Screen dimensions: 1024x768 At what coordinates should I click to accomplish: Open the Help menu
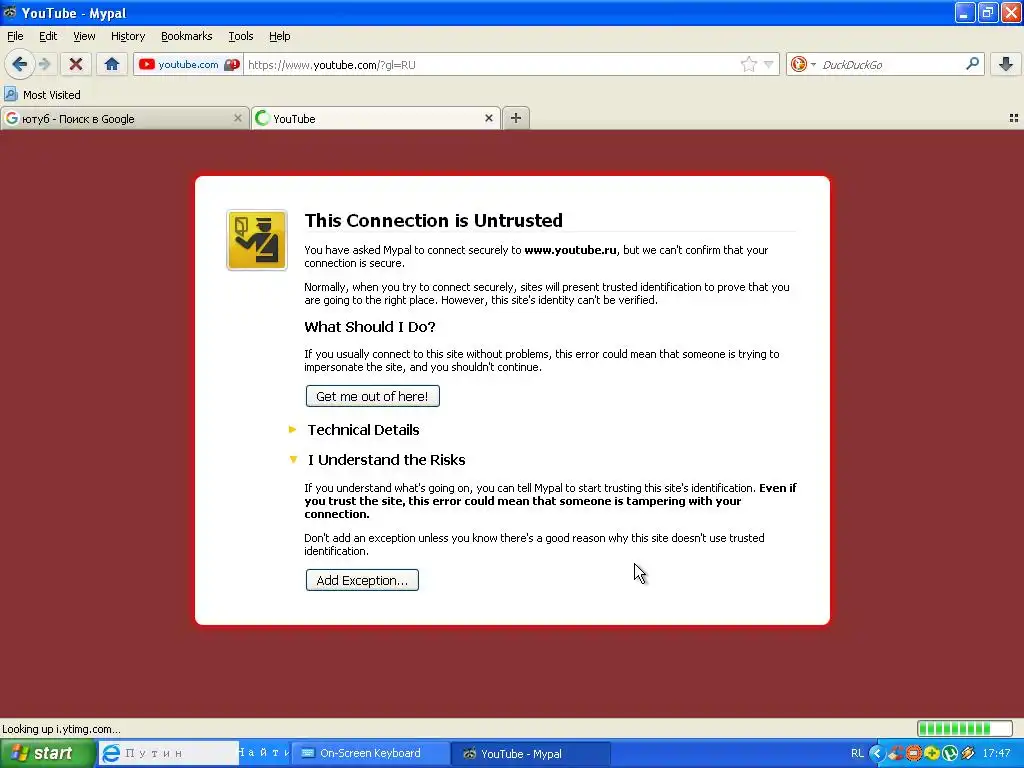point(280,36)
